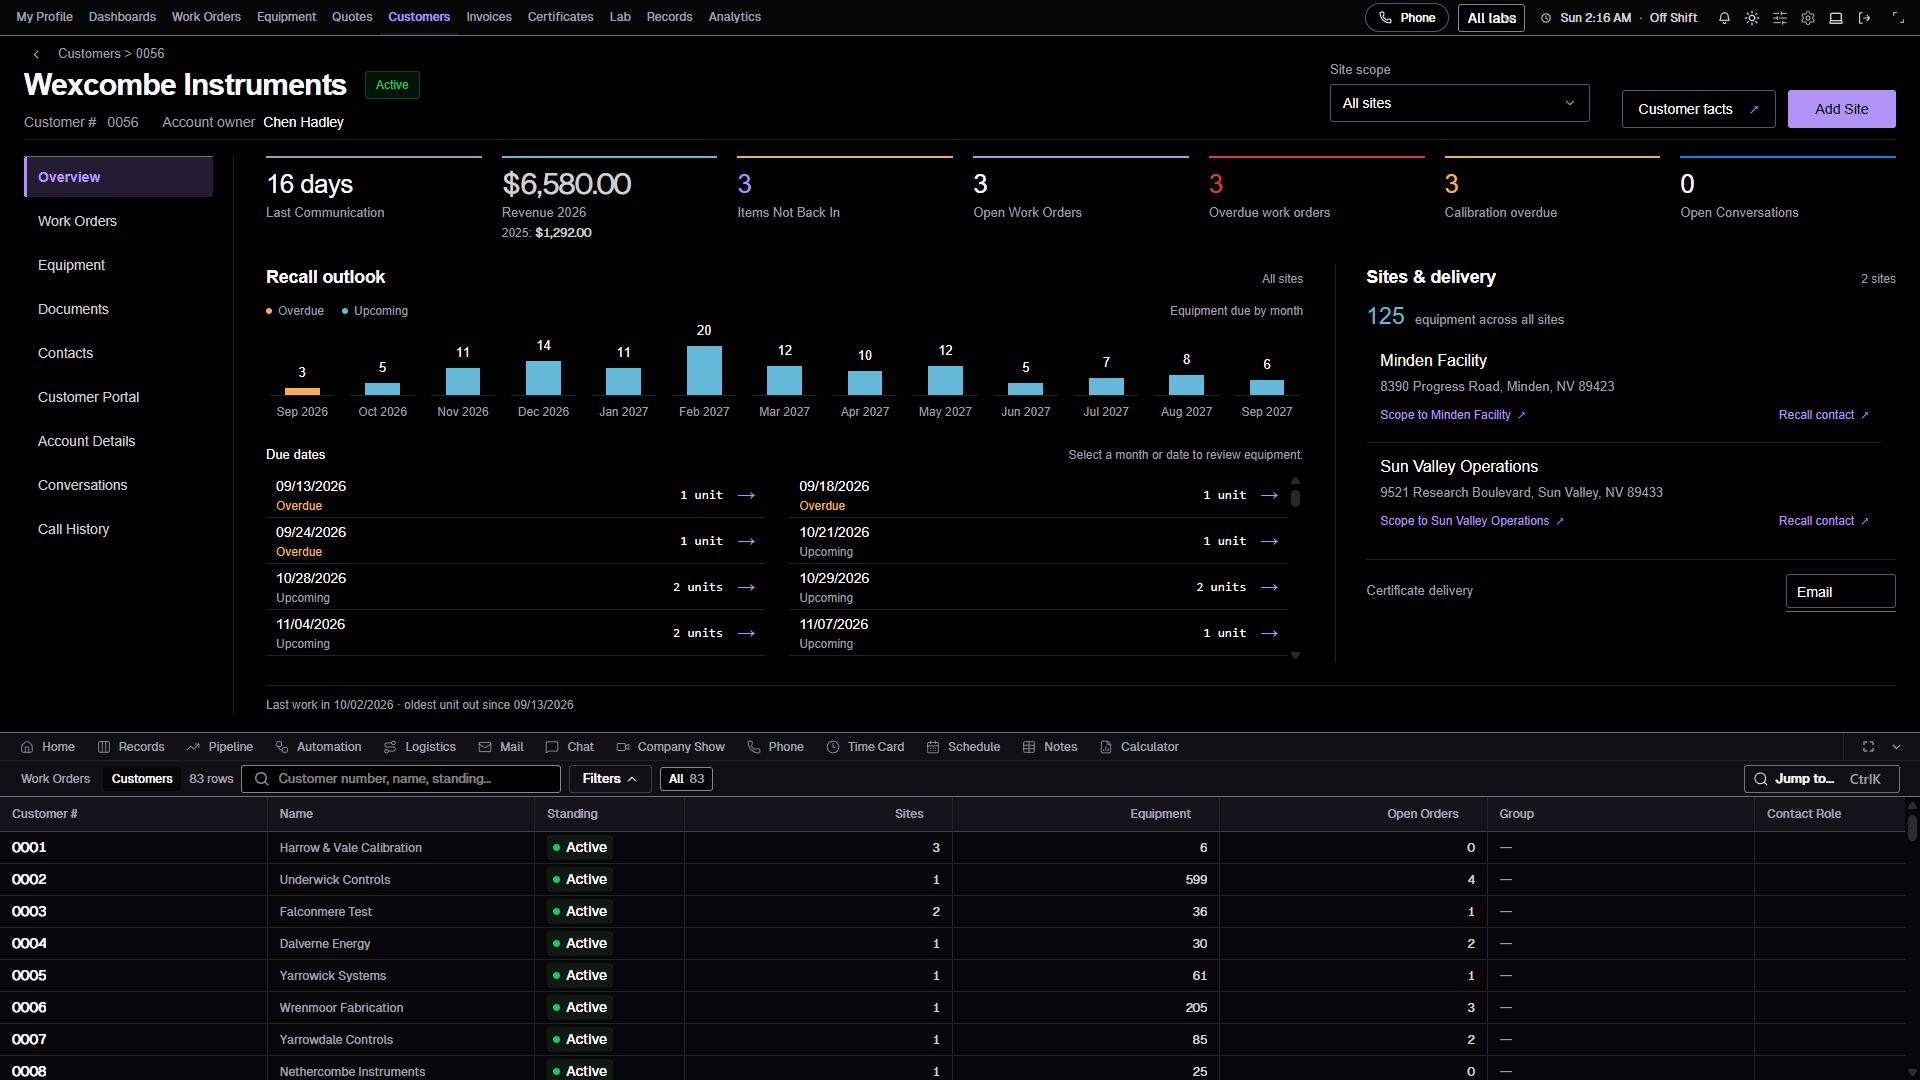Viewport: 1920px width, 1080px height.
Task: Click the laptop device icon
Action: click(1836, 18)
